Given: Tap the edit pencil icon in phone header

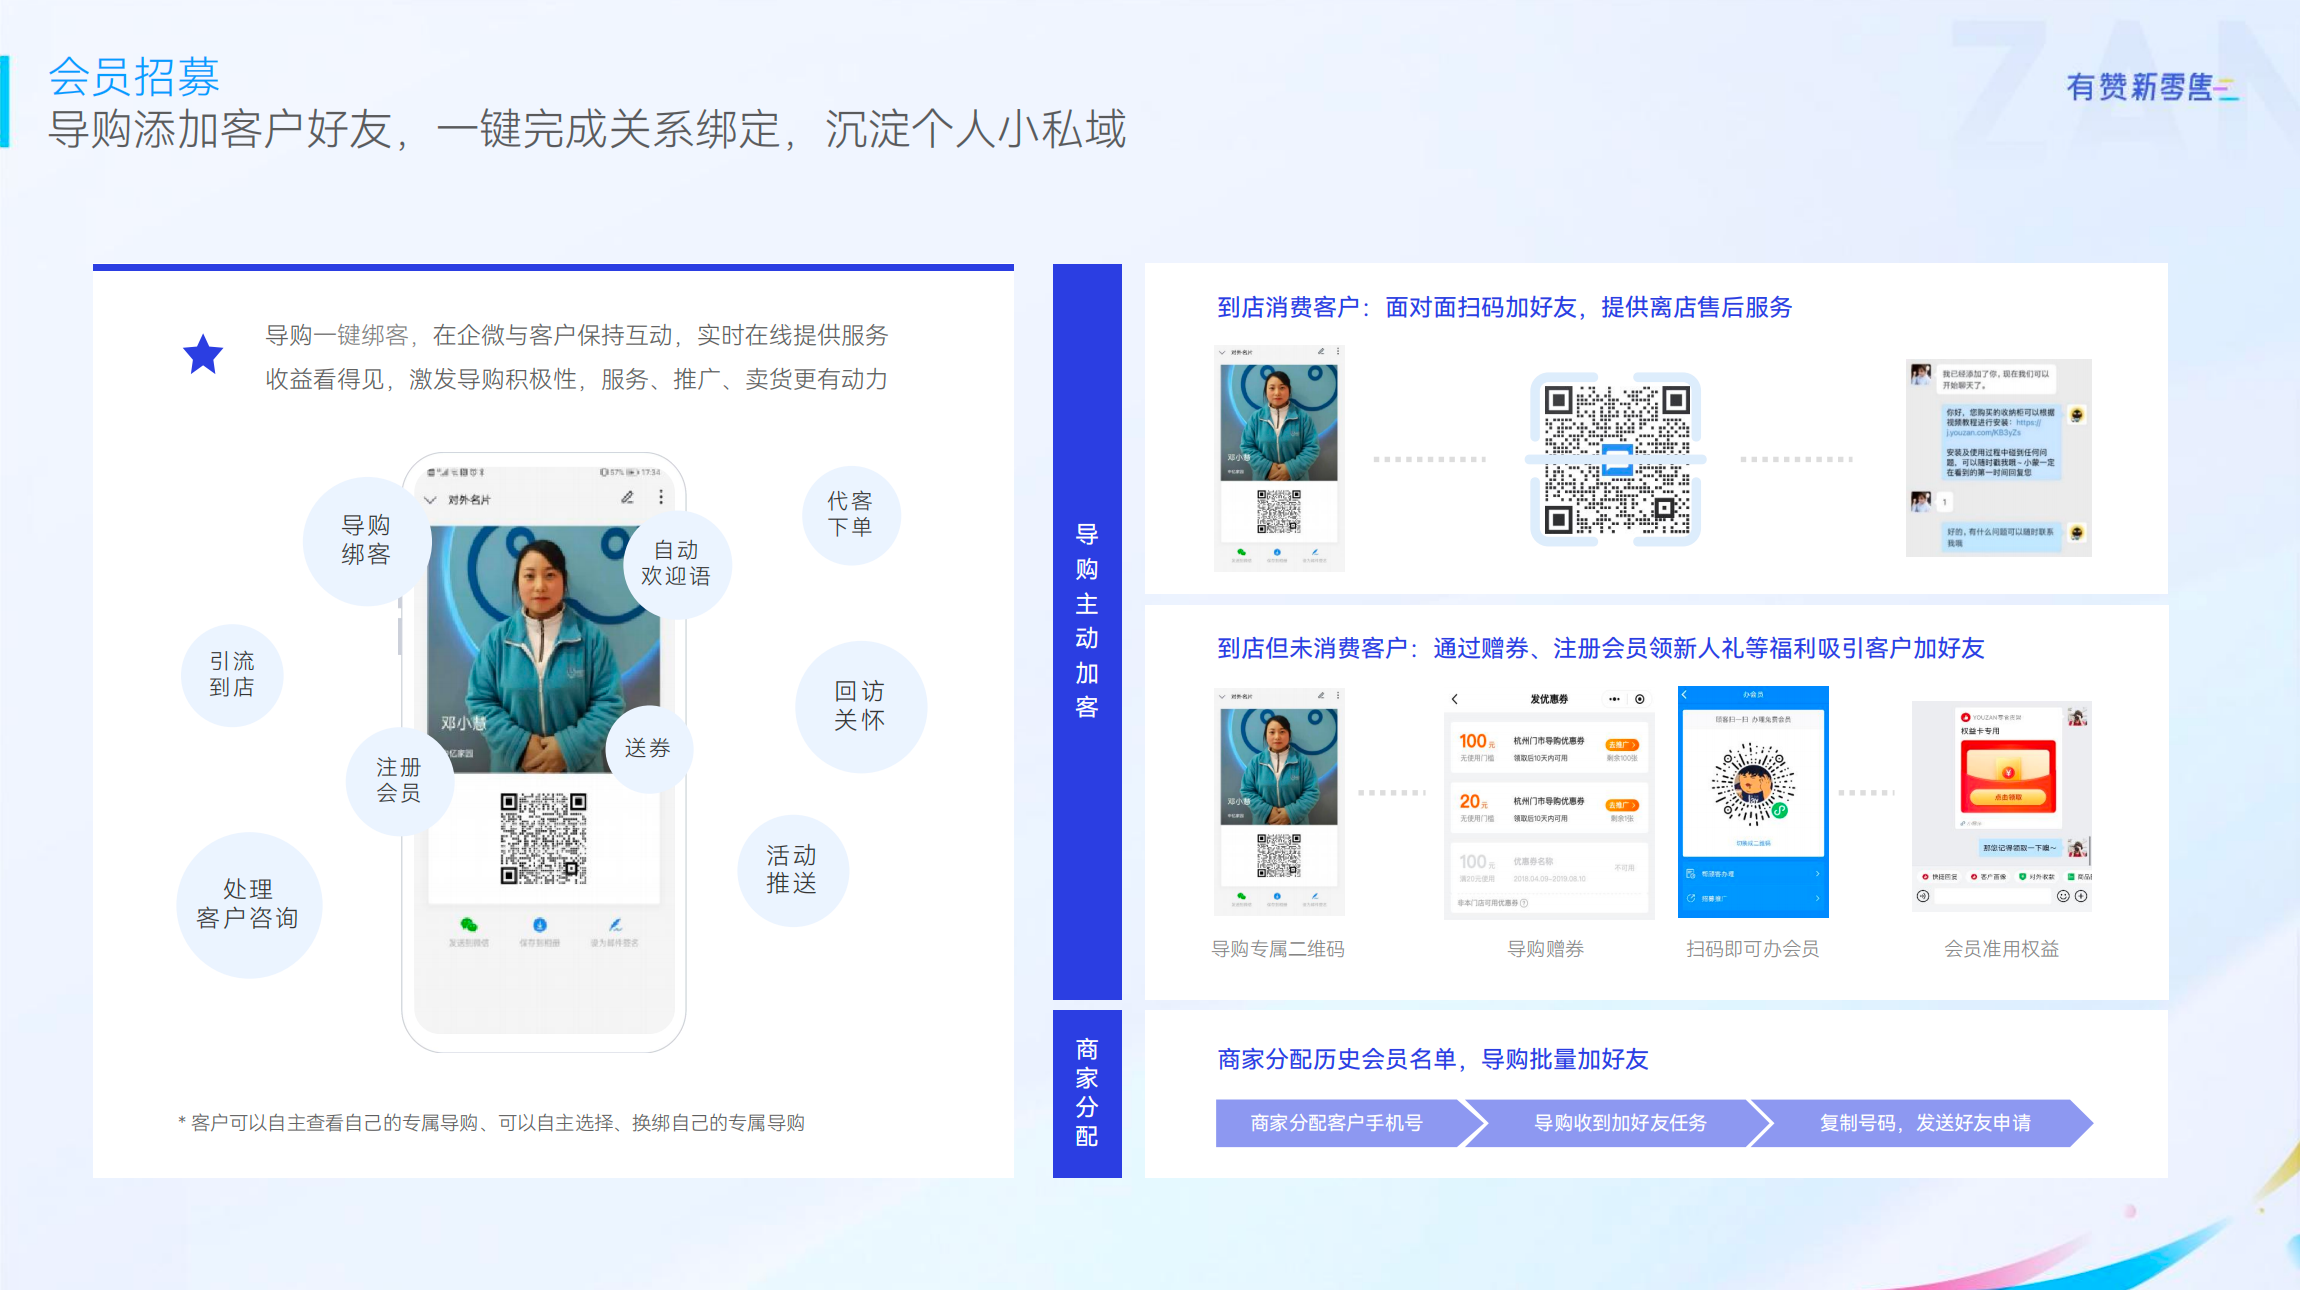Looking at the screenshot, I should (x=627, y=497).
